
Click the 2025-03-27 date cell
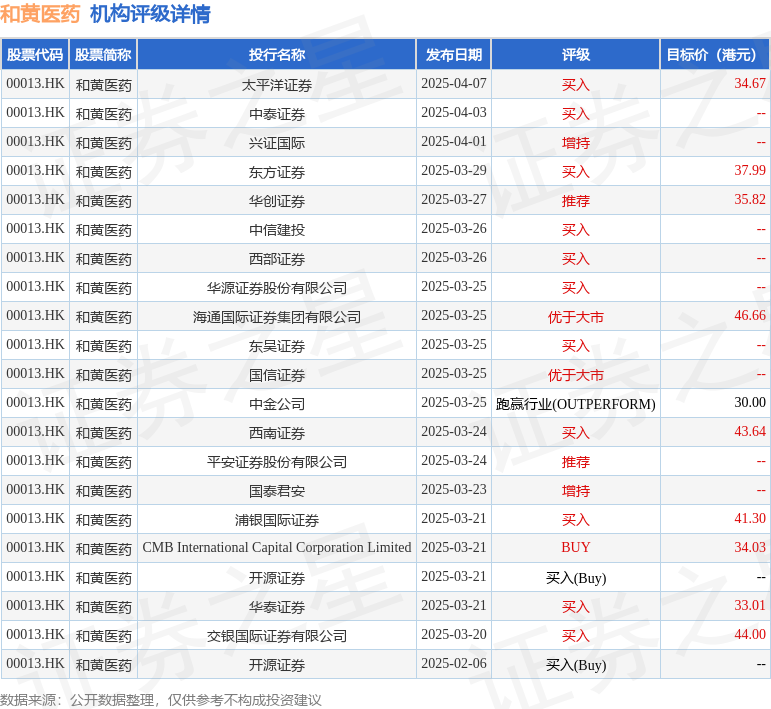coord(454,200)
